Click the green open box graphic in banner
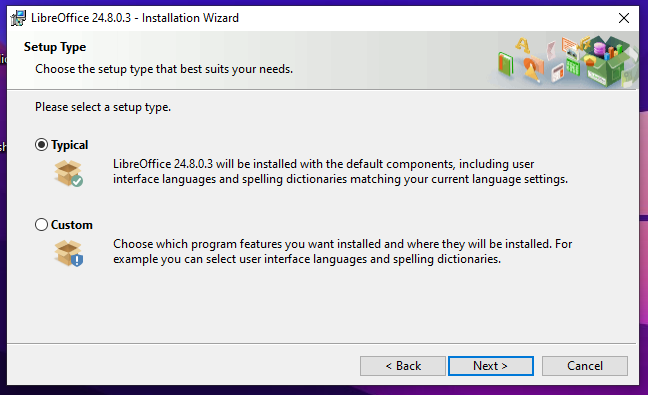 [x=605, y=61]
